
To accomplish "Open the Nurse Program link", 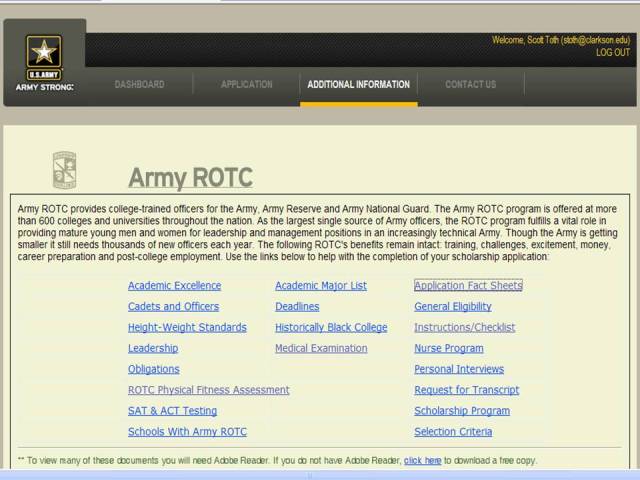I will [x=449, y=349].
